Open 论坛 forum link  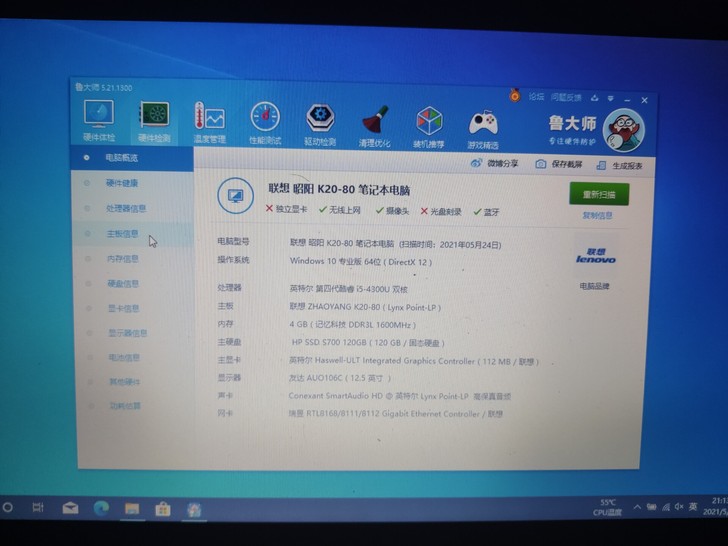click(536, 97)
